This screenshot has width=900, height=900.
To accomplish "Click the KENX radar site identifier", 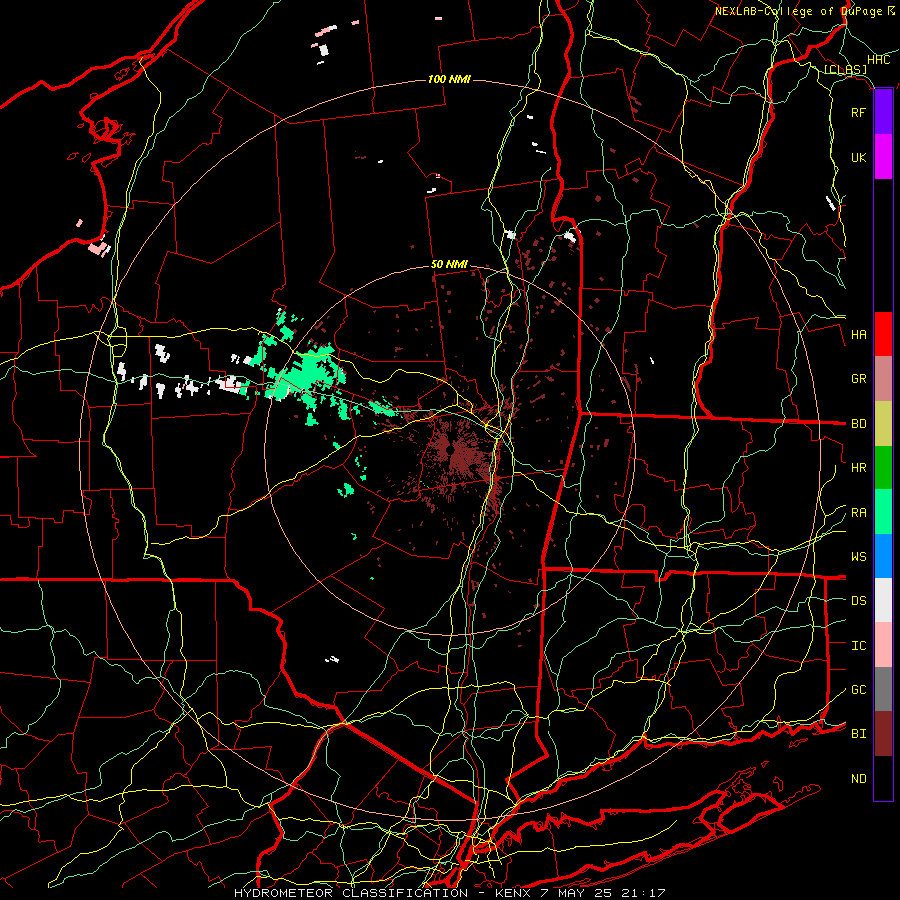I will (514, 893).
